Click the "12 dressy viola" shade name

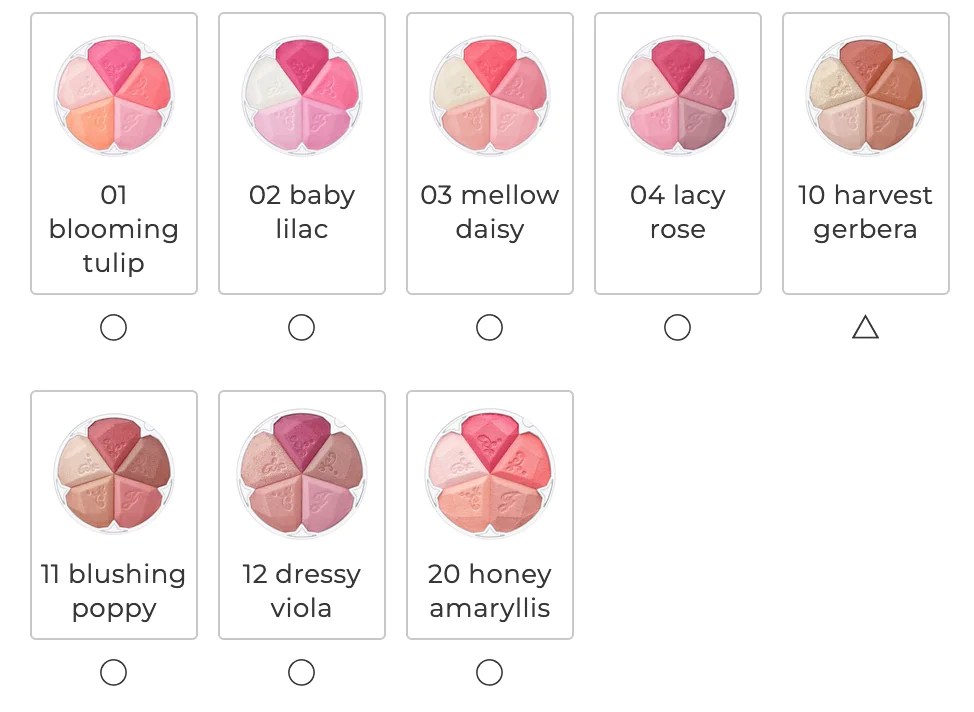click(x=301, y=591)
